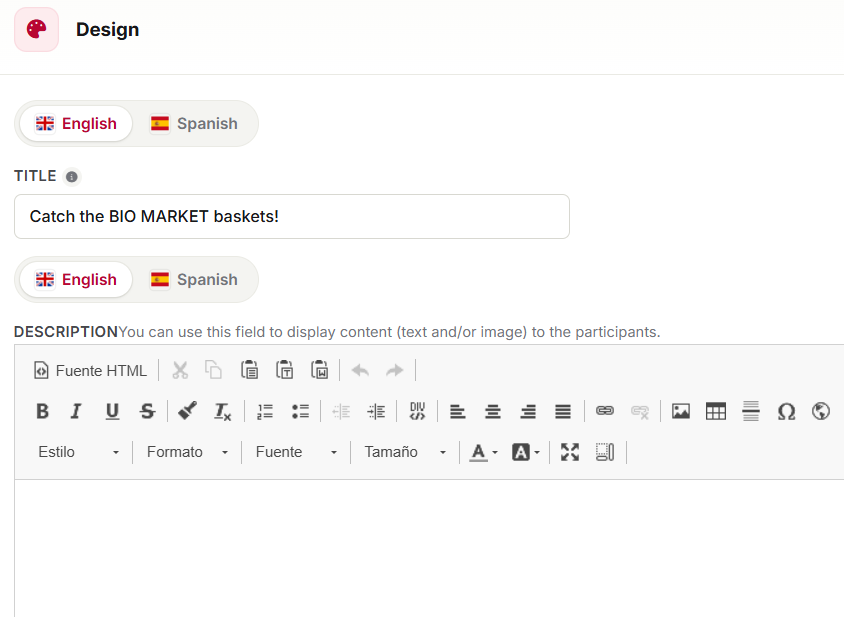Click the Design palette icon

point(36,29)
